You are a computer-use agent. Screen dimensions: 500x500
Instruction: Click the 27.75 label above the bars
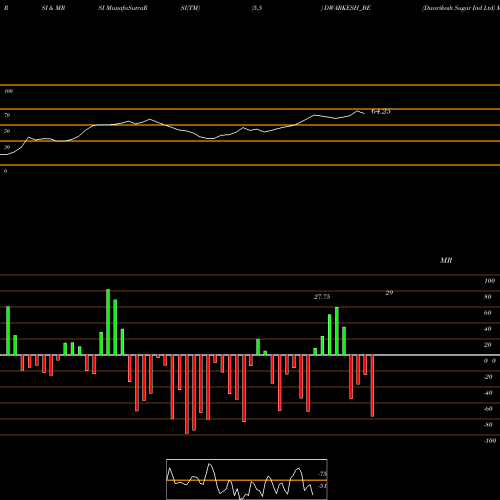click(x=322, y=297)
